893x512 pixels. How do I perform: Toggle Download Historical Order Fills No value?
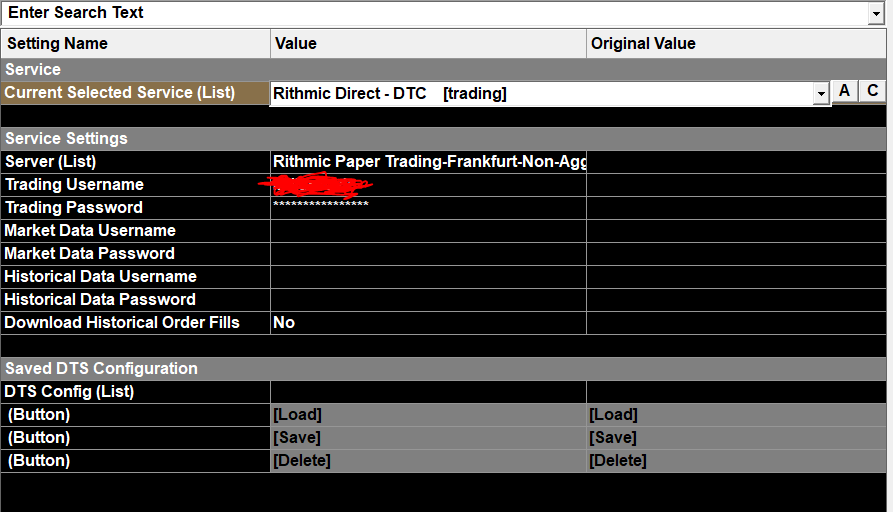(428, 323)
